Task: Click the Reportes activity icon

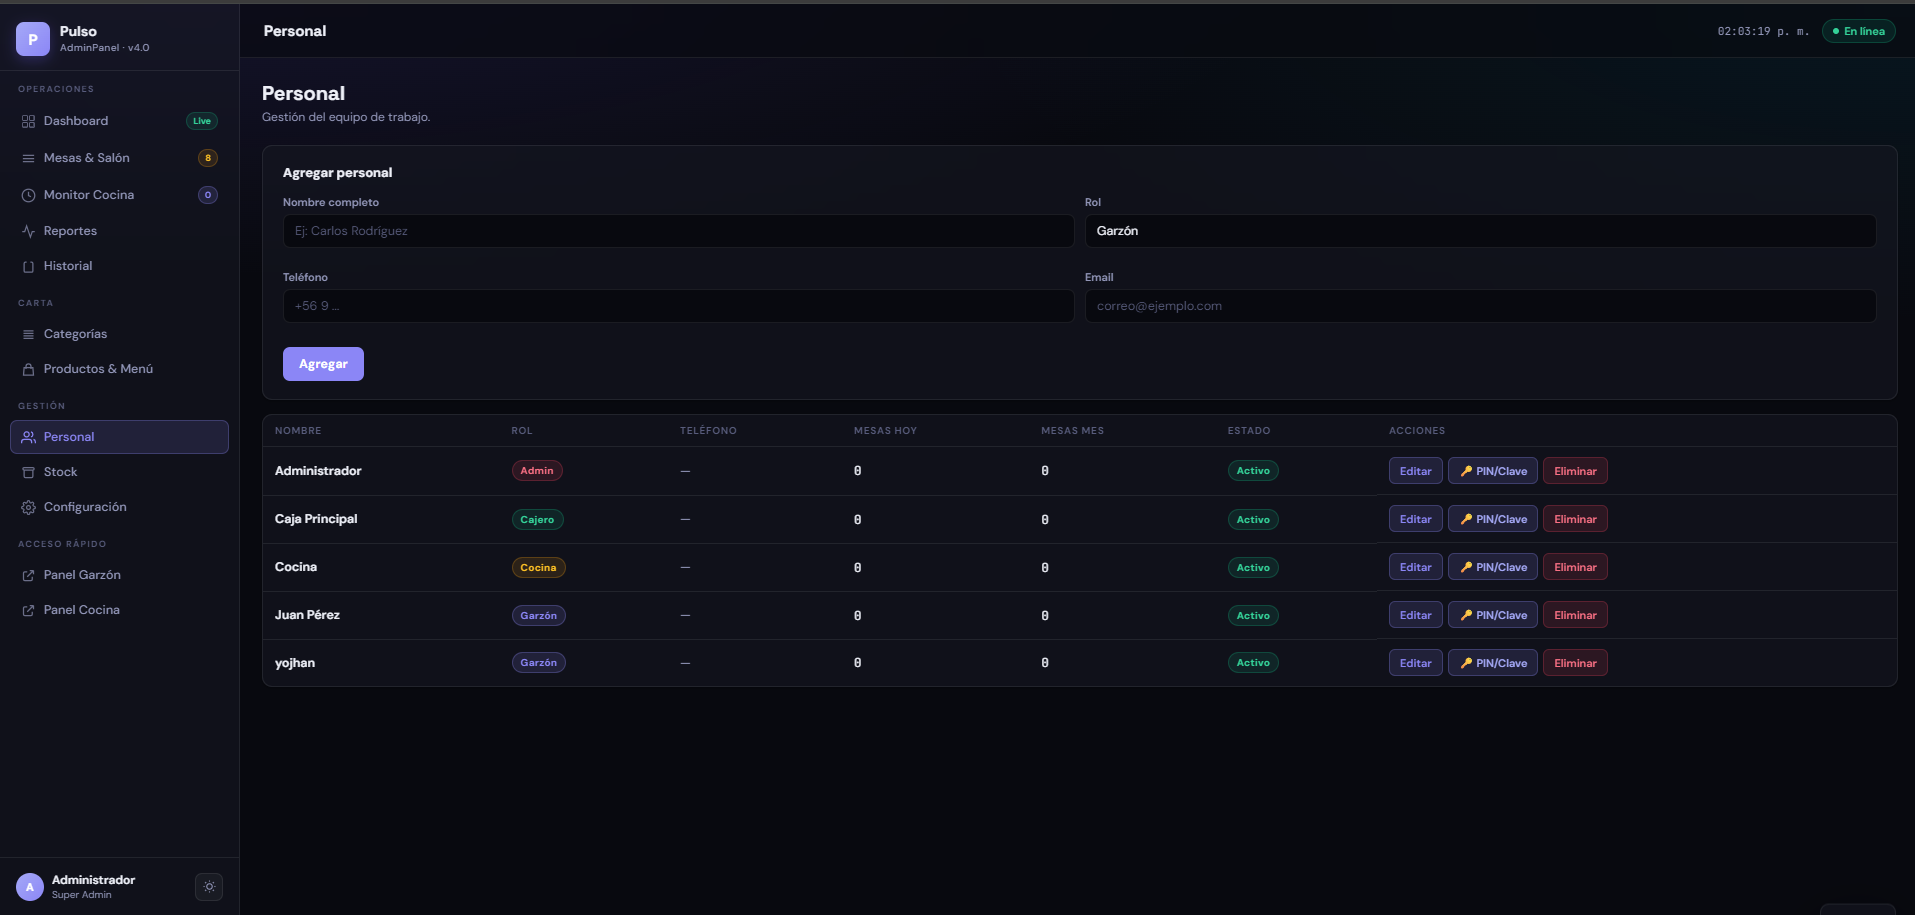Action: (x=28, y=231)
